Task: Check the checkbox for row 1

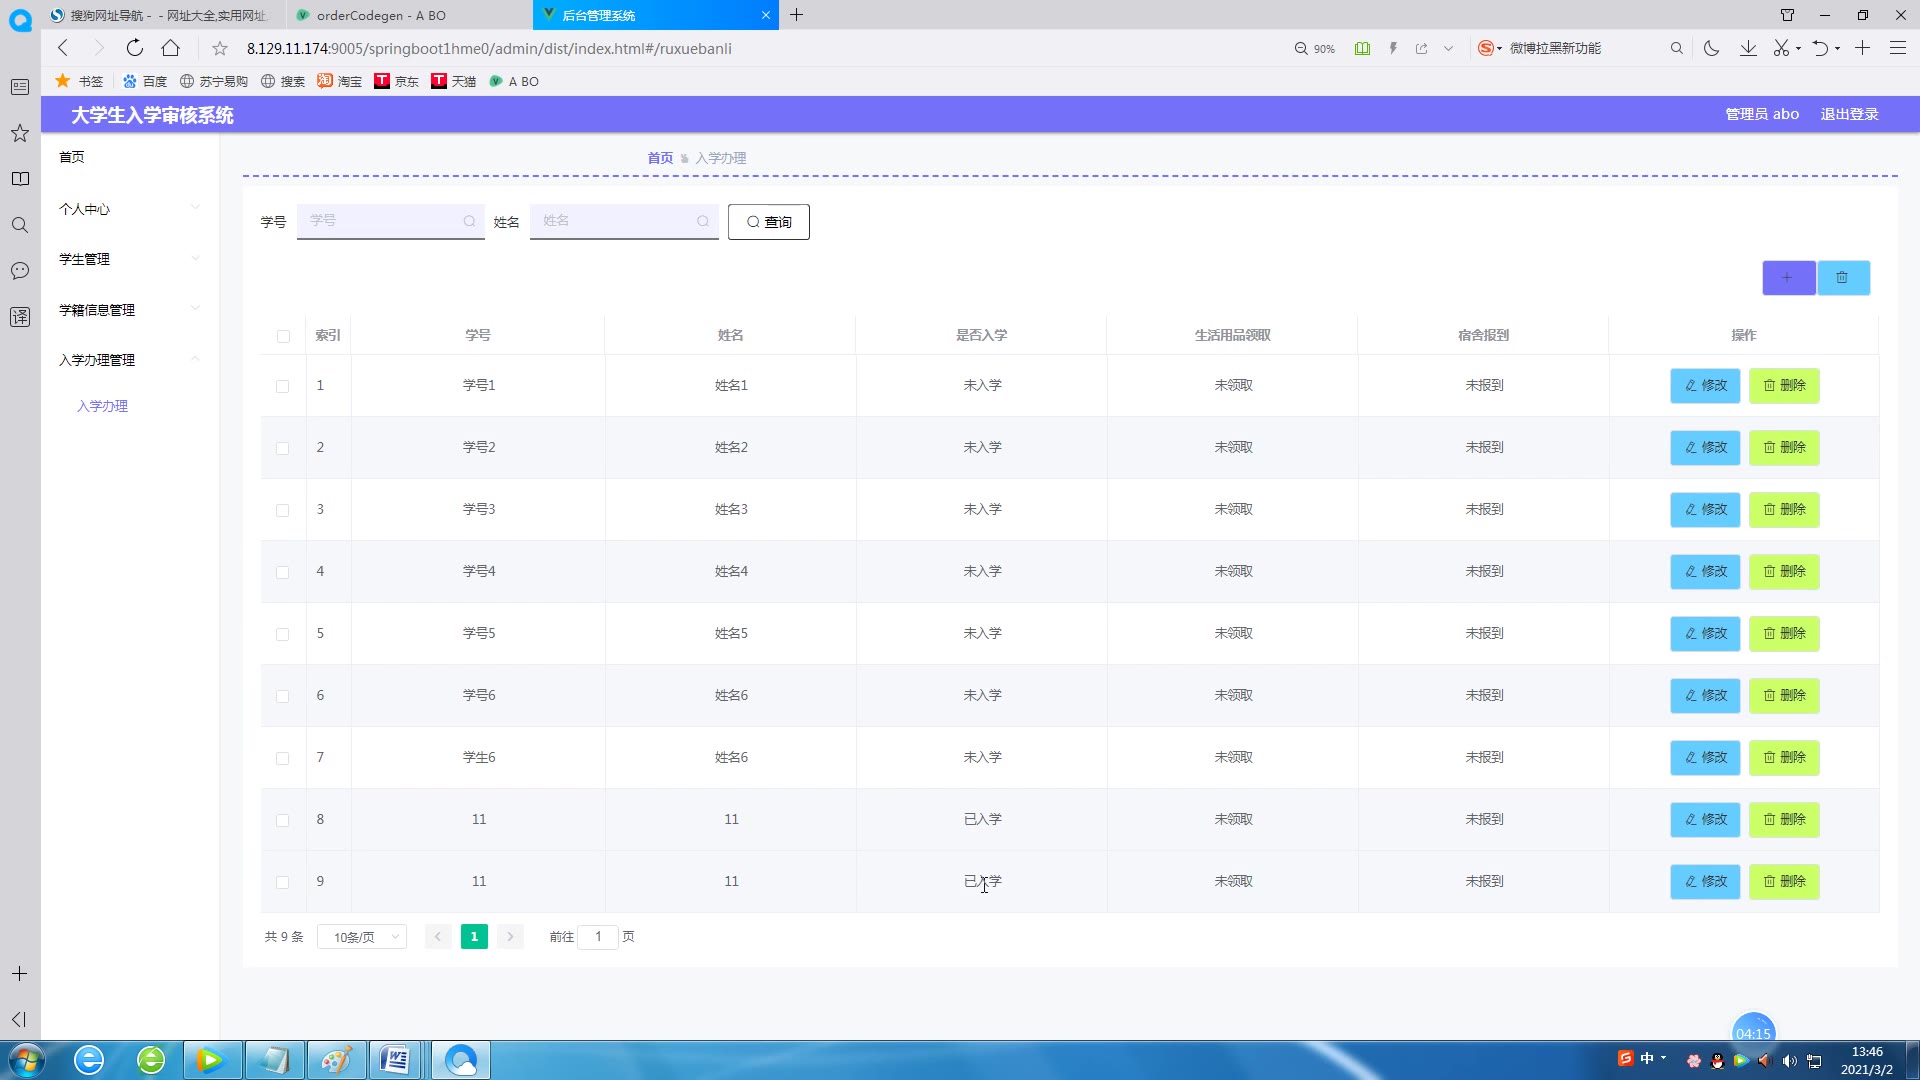Action: coord(283,386)
